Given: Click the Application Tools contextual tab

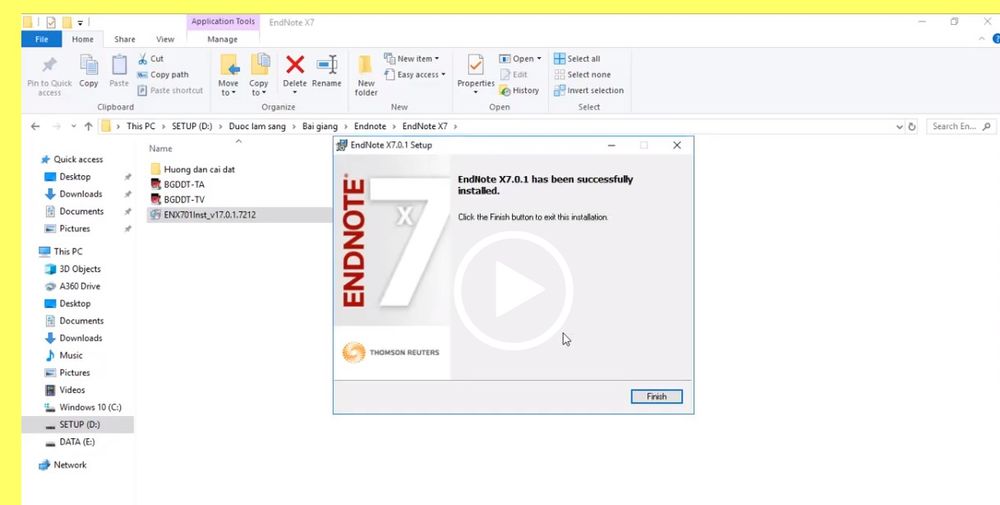Looking at the screenshot, I should tap(223, 22).
